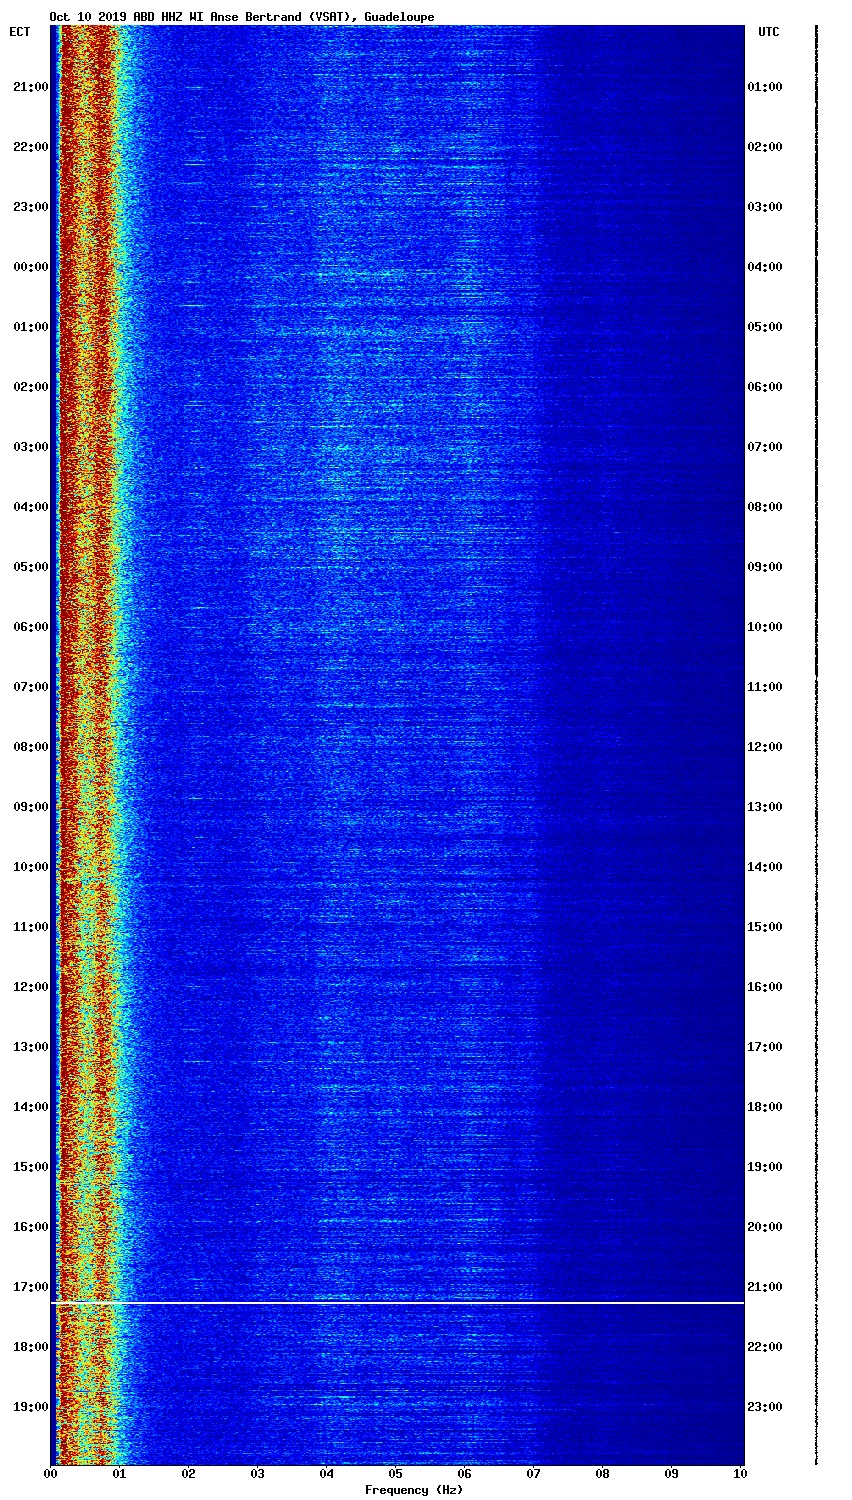The width and height of the screenshot is (852, 1500).
Task: Click the 09:00 ECT time label
Action: tap(30, 807)
